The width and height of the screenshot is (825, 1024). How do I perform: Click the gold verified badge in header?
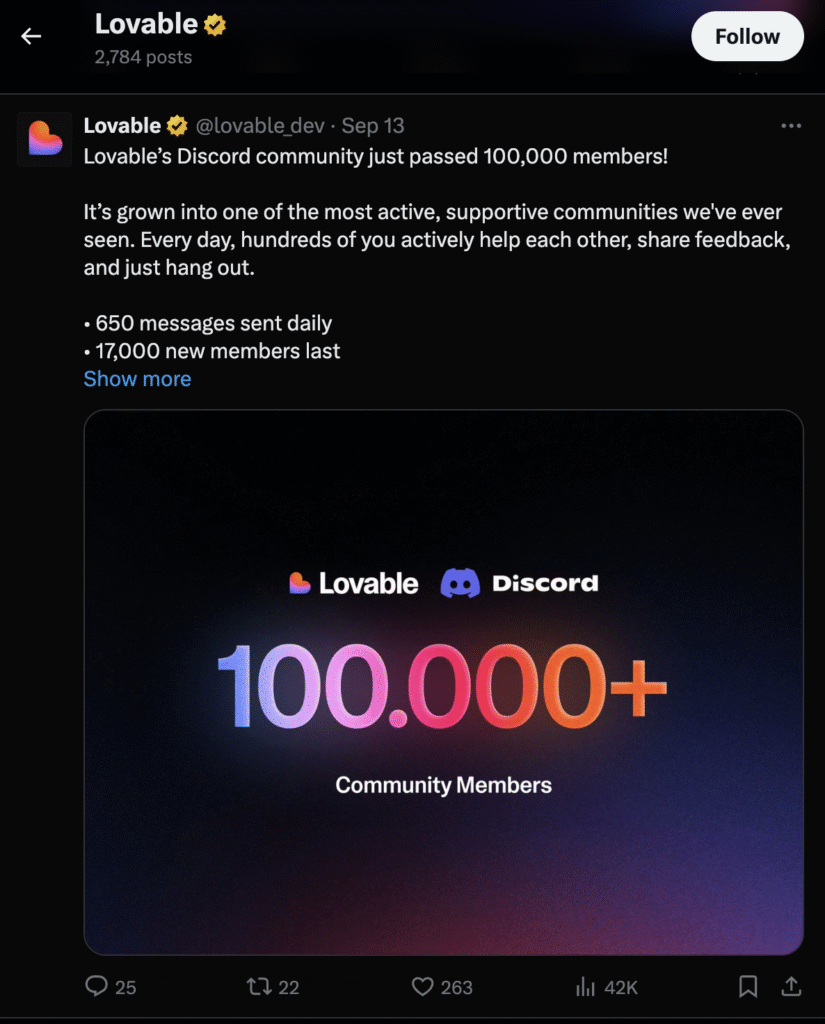pyautogui.click(x=215, y=24)
